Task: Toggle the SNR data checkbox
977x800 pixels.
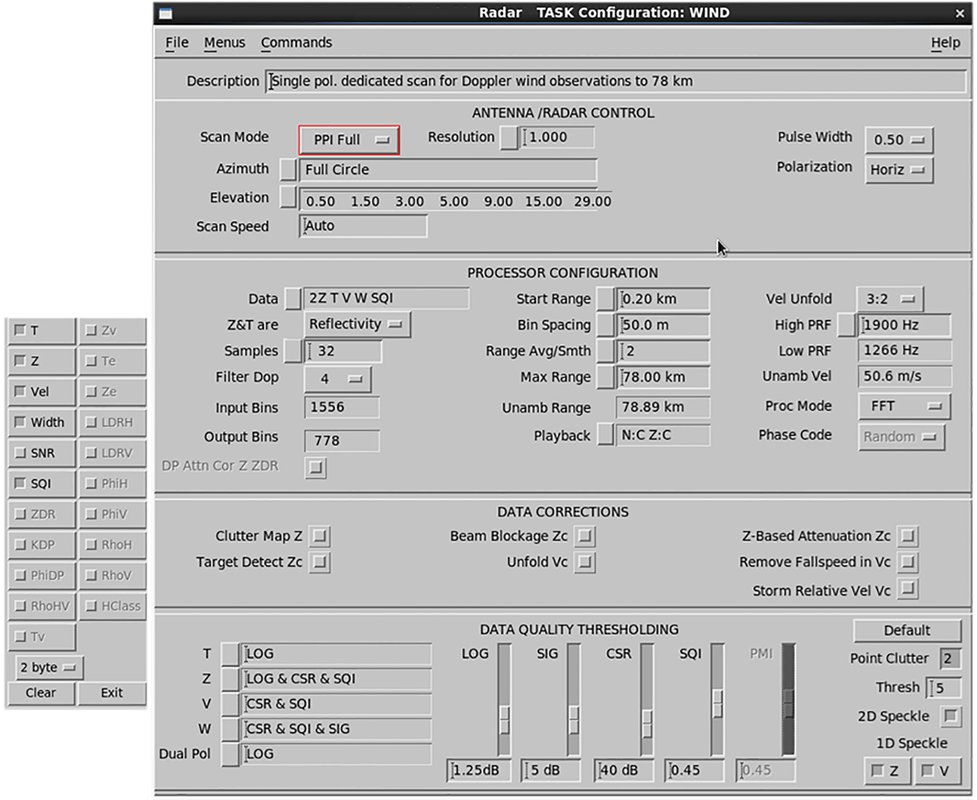Action: 42,453
